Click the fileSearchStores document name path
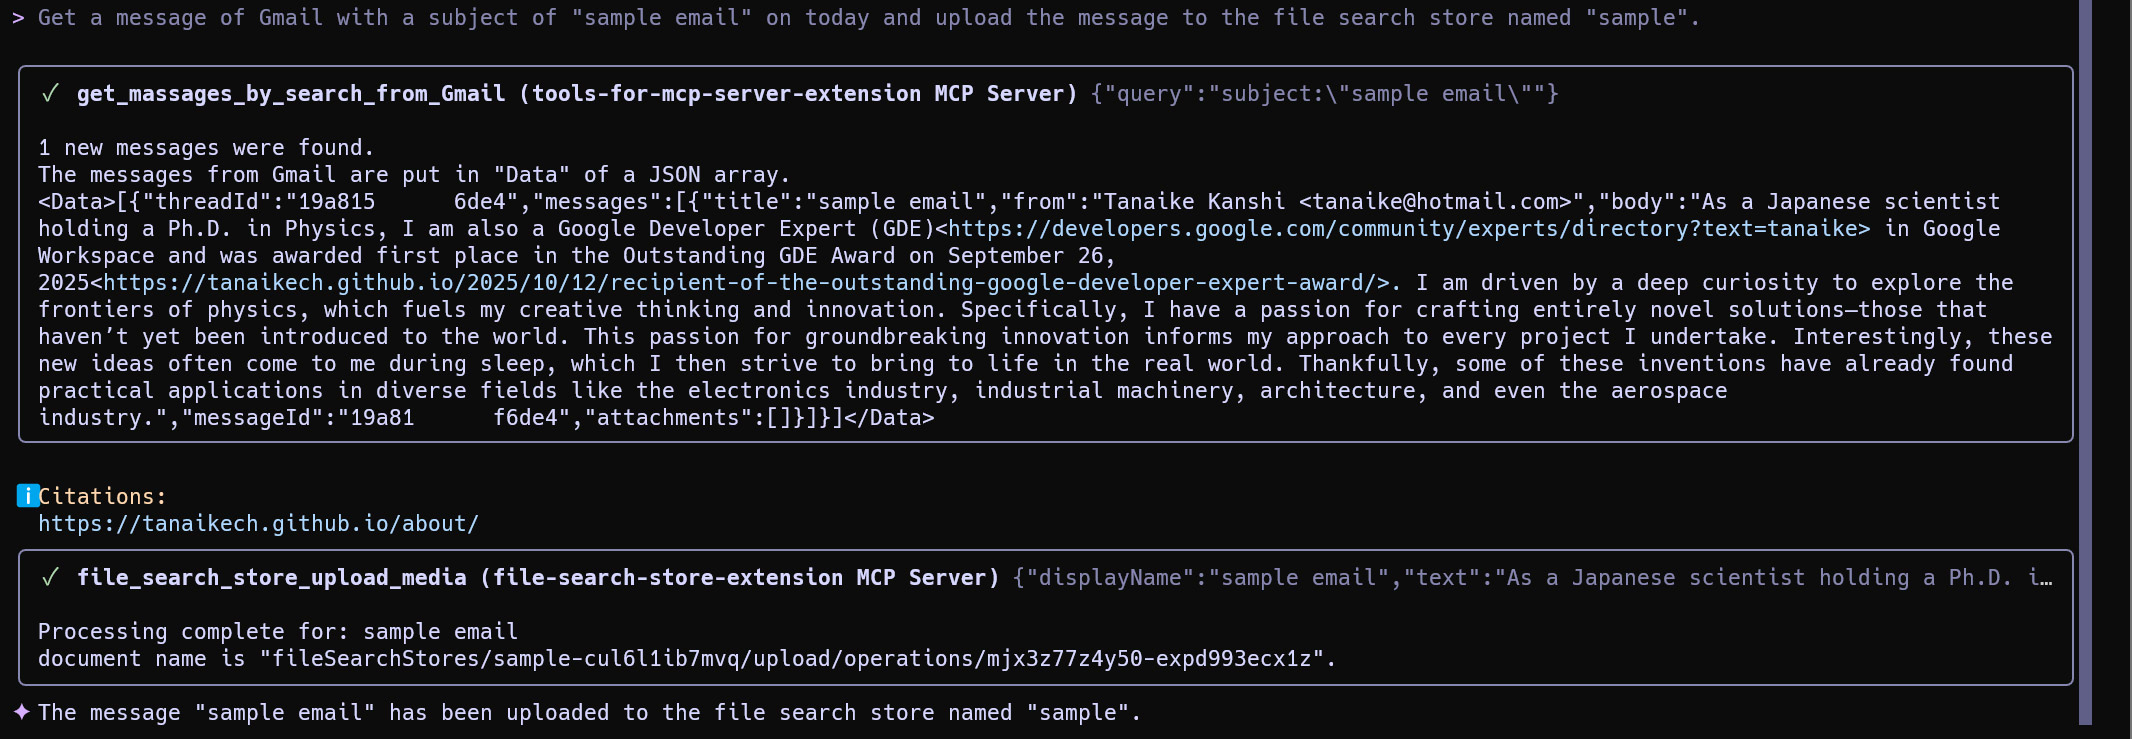Viewport: 2132px width, 739px height. [x=792, y=659]
